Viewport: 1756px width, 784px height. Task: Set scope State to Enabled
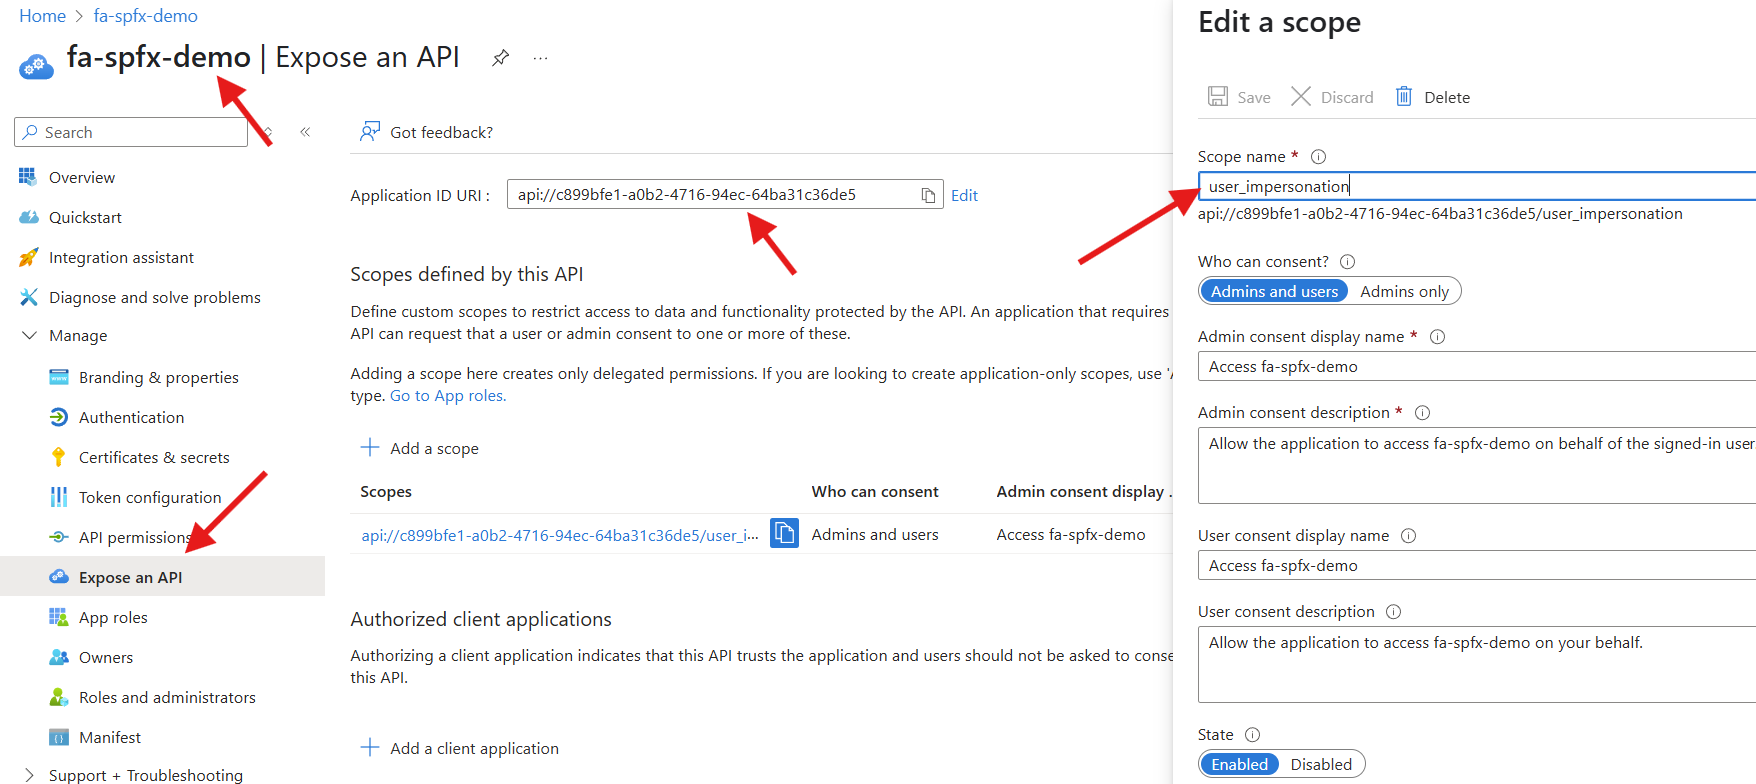point(1239,764)
